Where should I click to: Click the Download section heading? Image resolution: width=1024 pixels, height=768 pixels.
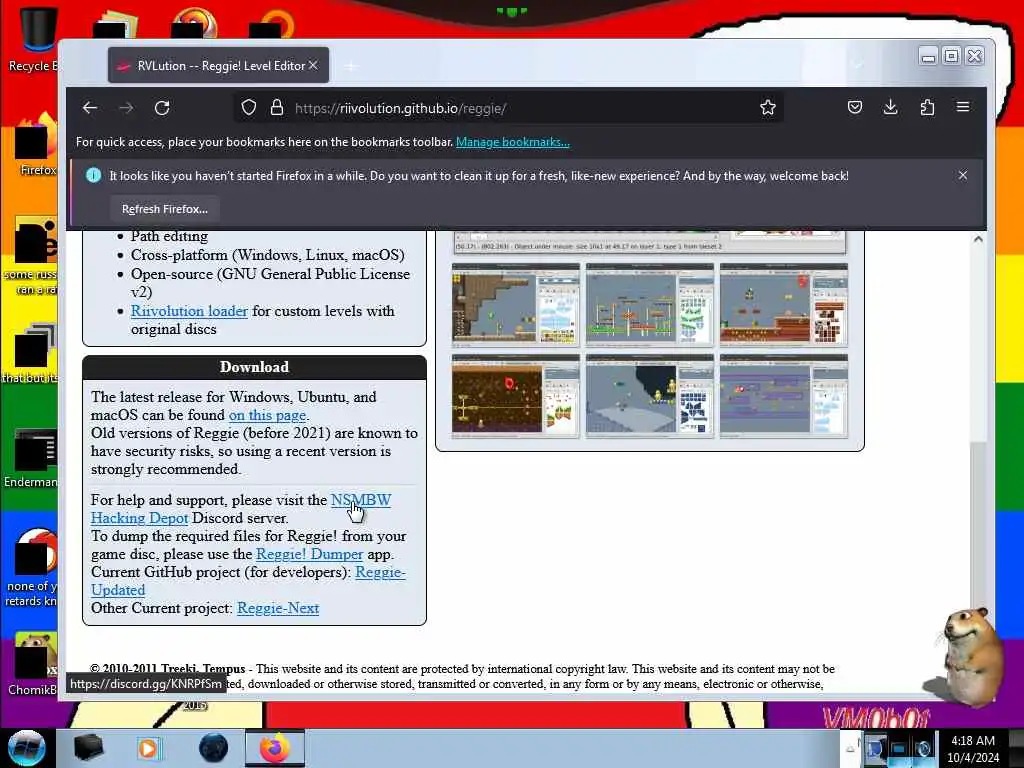[x=255, y=367]
